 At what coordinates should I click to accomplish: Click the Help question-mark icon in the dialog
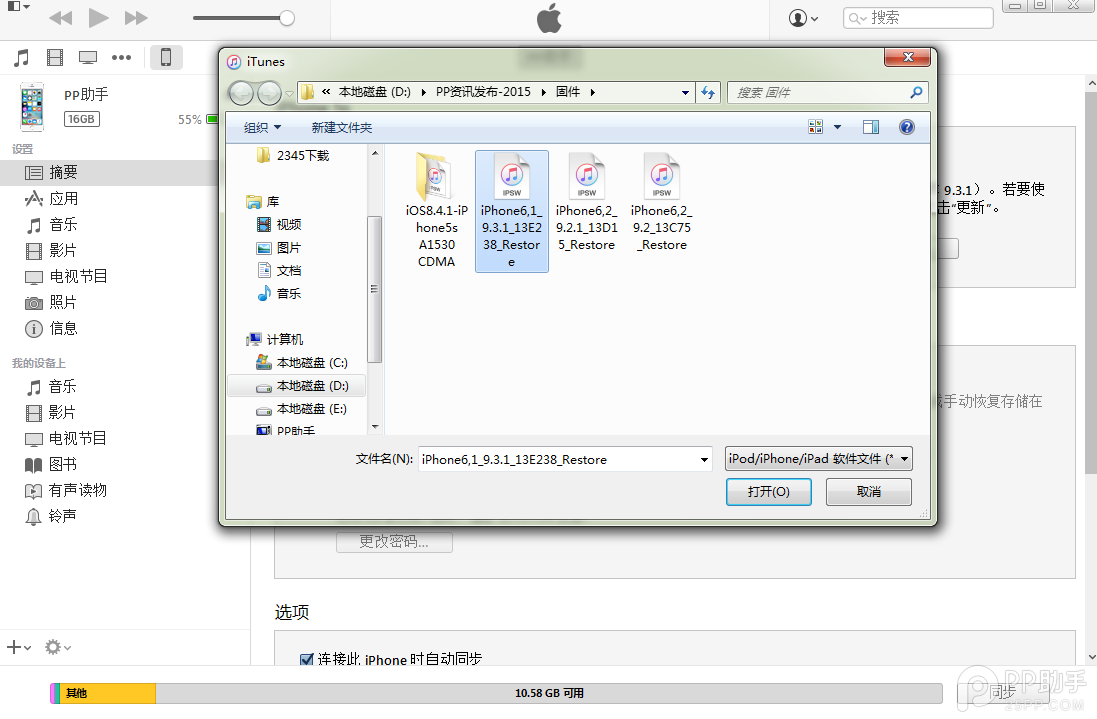[906, 127]
